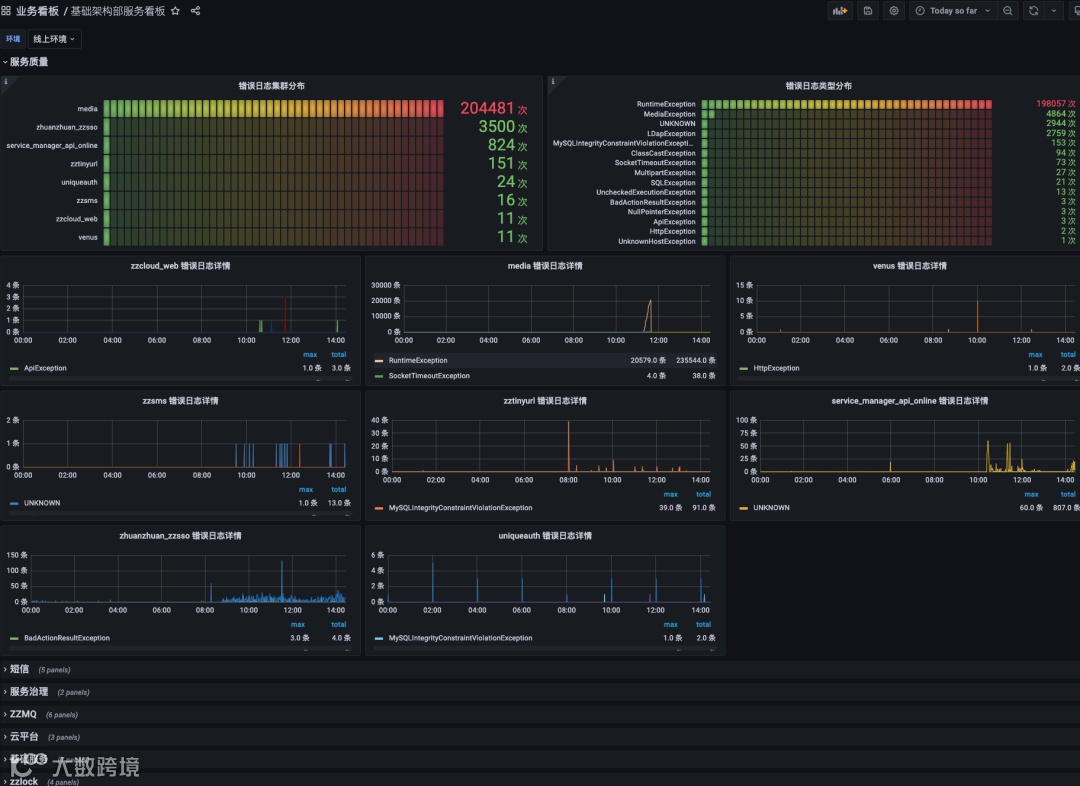Click the zoom out time range icon
1080x786 pixels.
click(1008, 11)
